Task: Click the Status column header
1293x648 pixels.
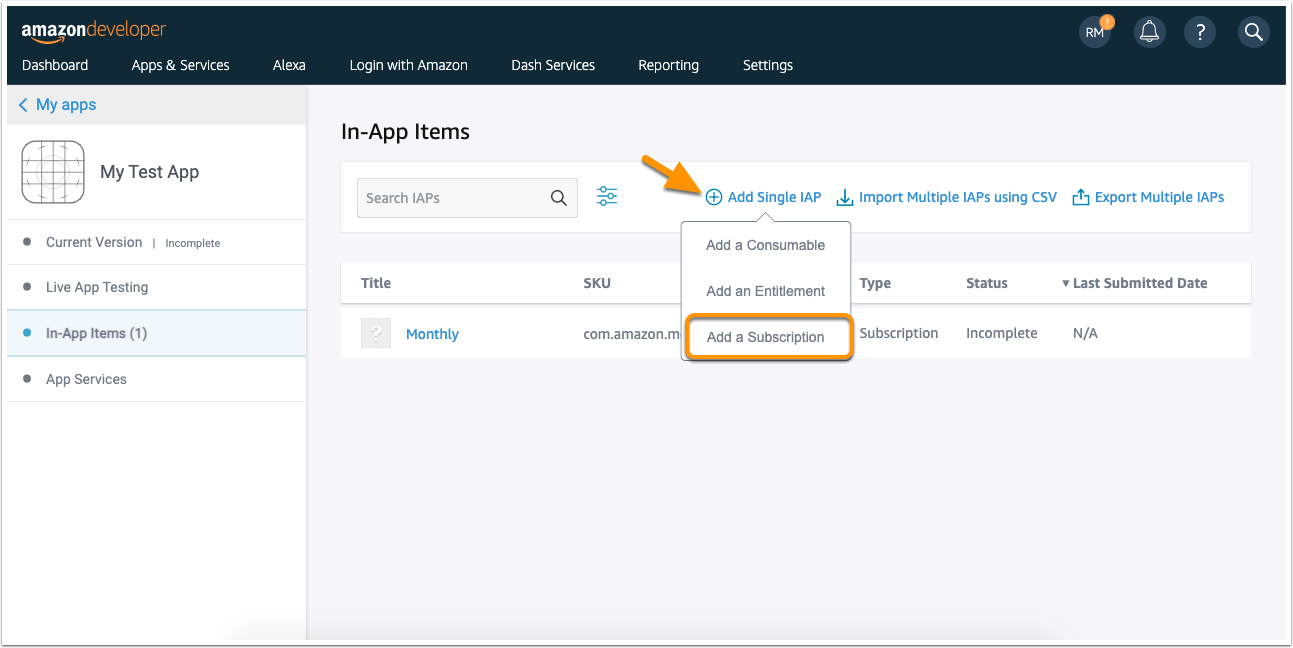Action: (x=987, y=283)
